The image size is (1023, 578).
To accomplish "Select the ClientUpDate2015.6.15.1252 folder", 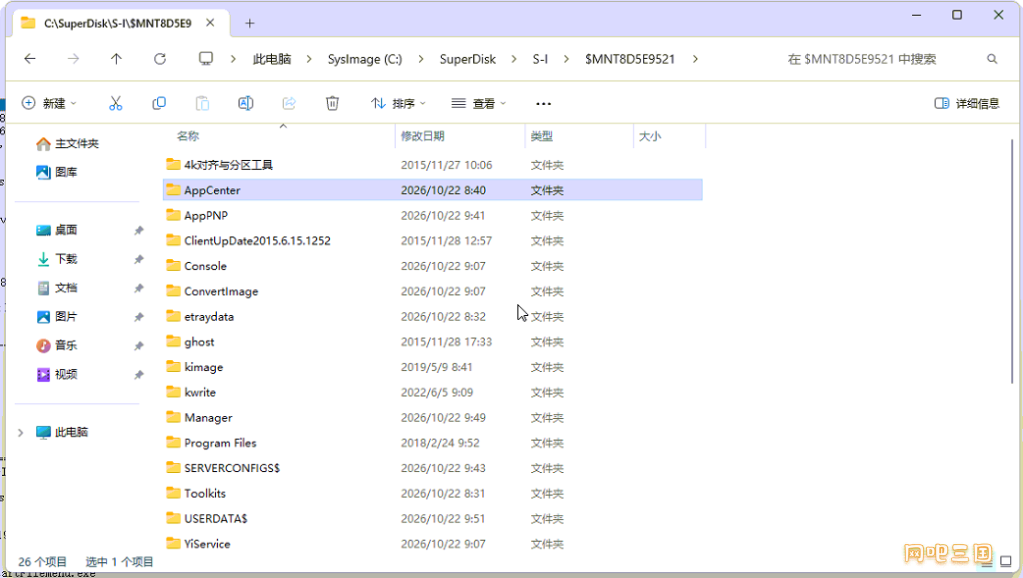I will 433,241.
